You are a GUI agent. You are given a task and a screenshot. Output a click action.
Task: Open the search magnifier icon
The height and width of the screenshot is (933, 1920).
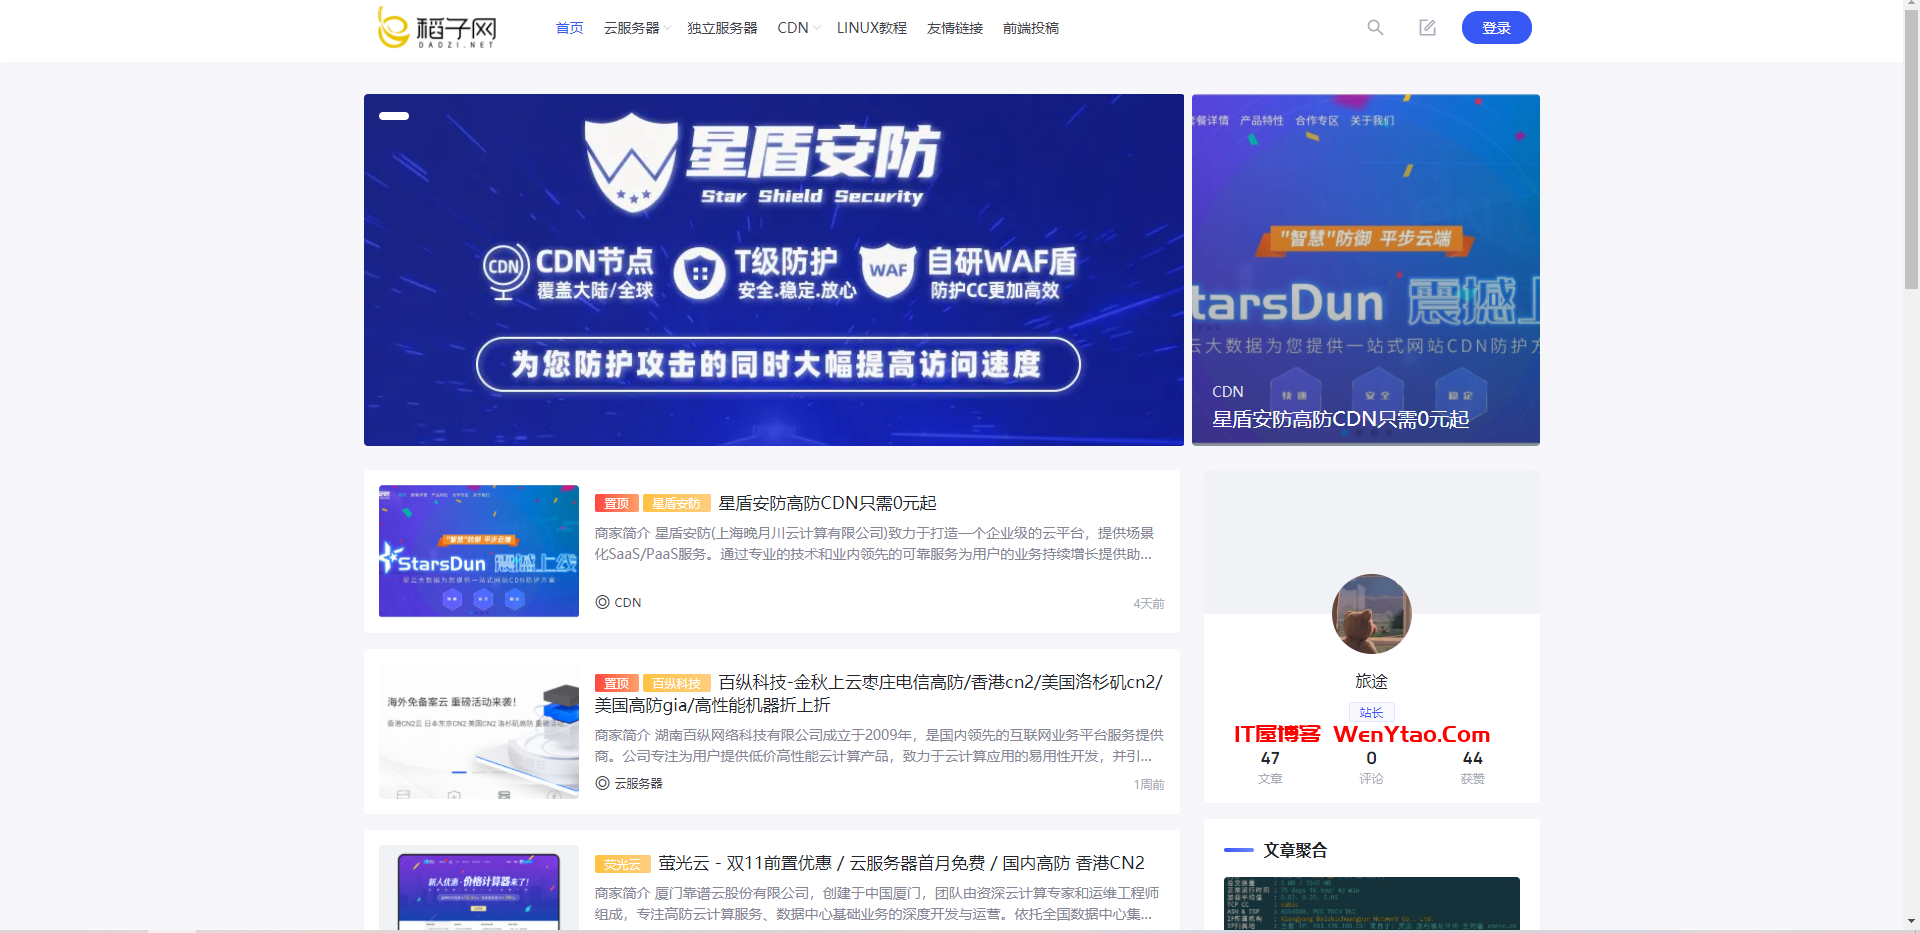(x=1375, y=28)
